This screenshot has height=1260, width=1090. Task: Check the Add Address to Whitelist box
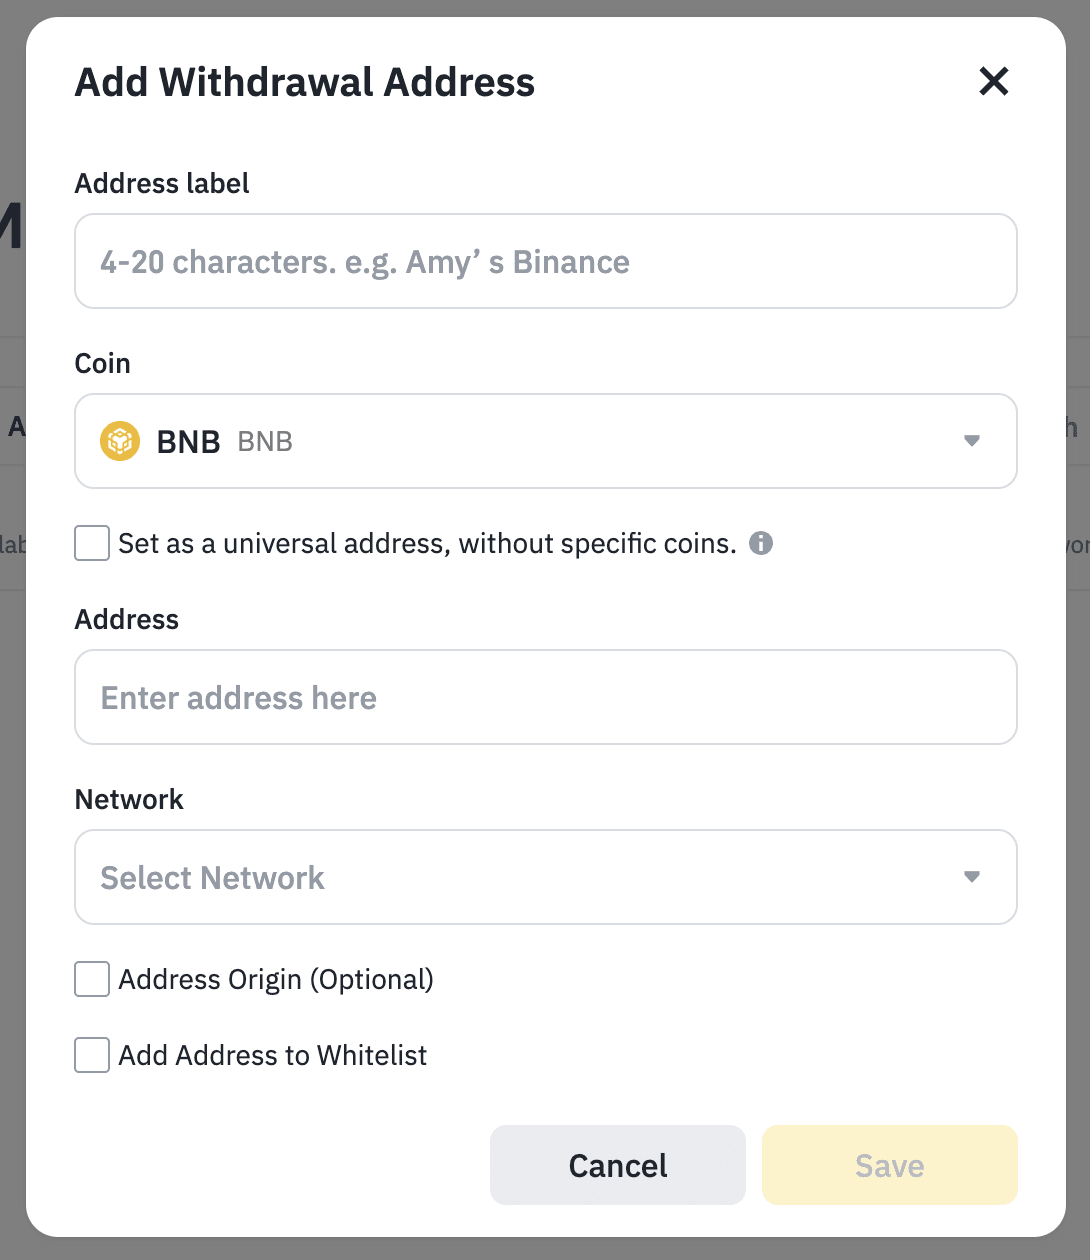click(x=92, y=1055)
